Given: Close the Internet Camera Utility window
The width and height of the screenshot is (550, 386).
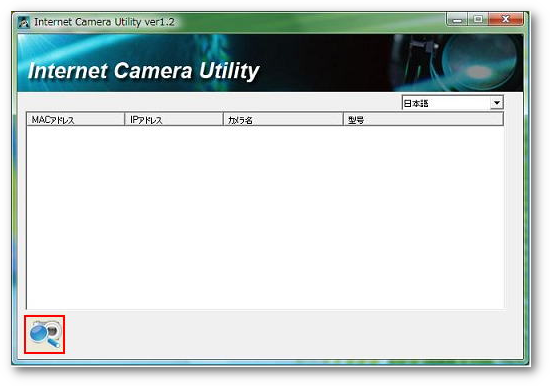Looking at the screenshot, I should [506, 19].
